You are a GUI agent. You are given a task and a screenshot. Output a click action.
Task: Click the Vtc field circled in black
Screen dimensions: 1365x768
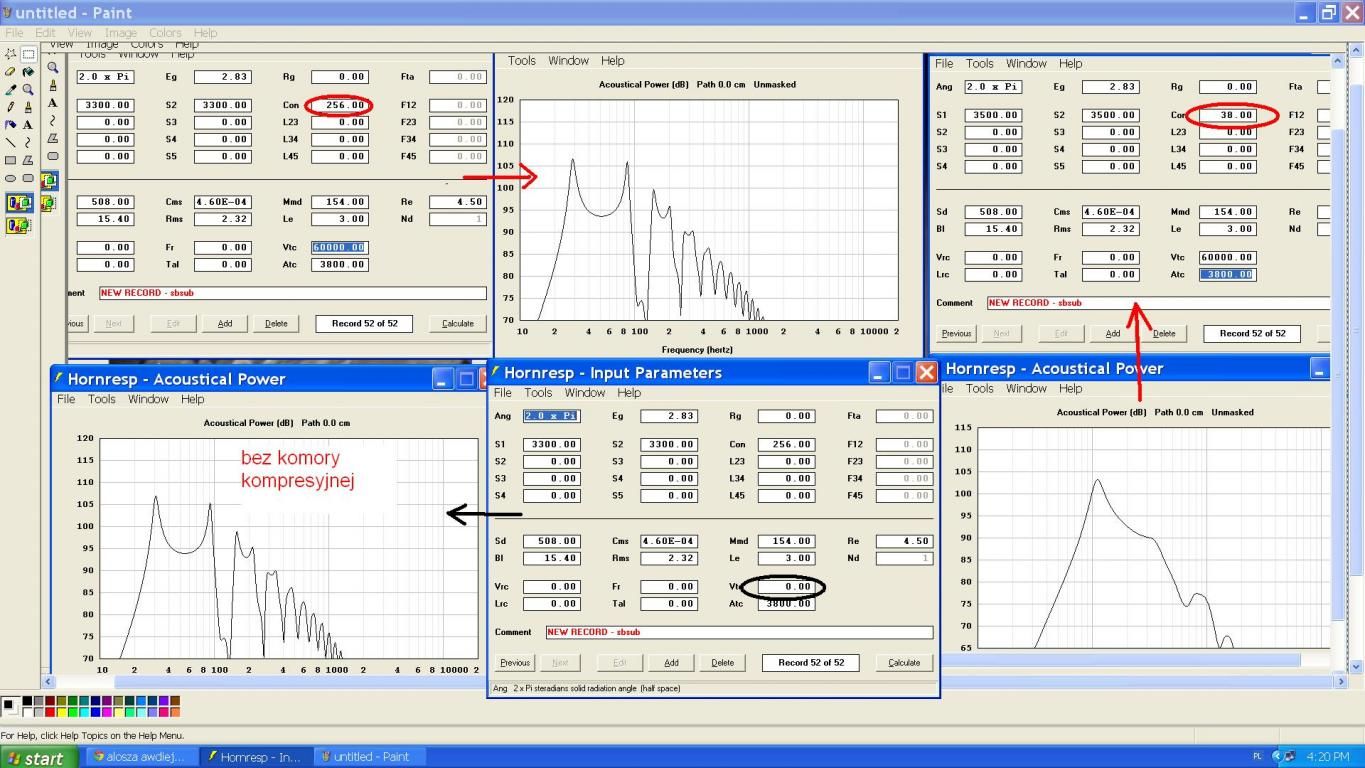786,587
